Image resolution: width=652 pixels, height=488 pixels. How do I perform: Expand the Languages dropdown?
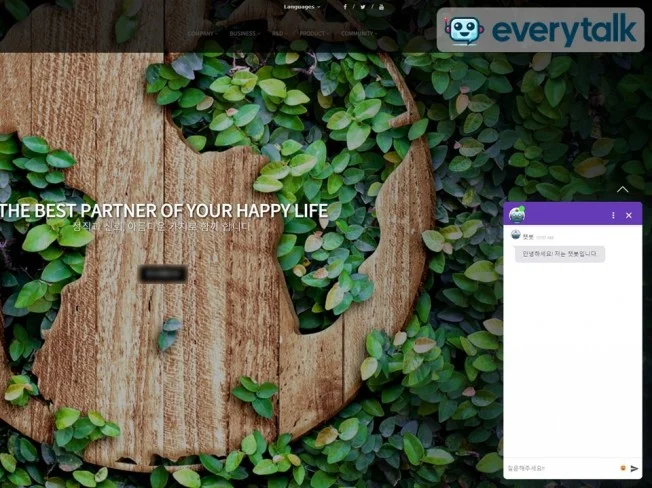301,7
